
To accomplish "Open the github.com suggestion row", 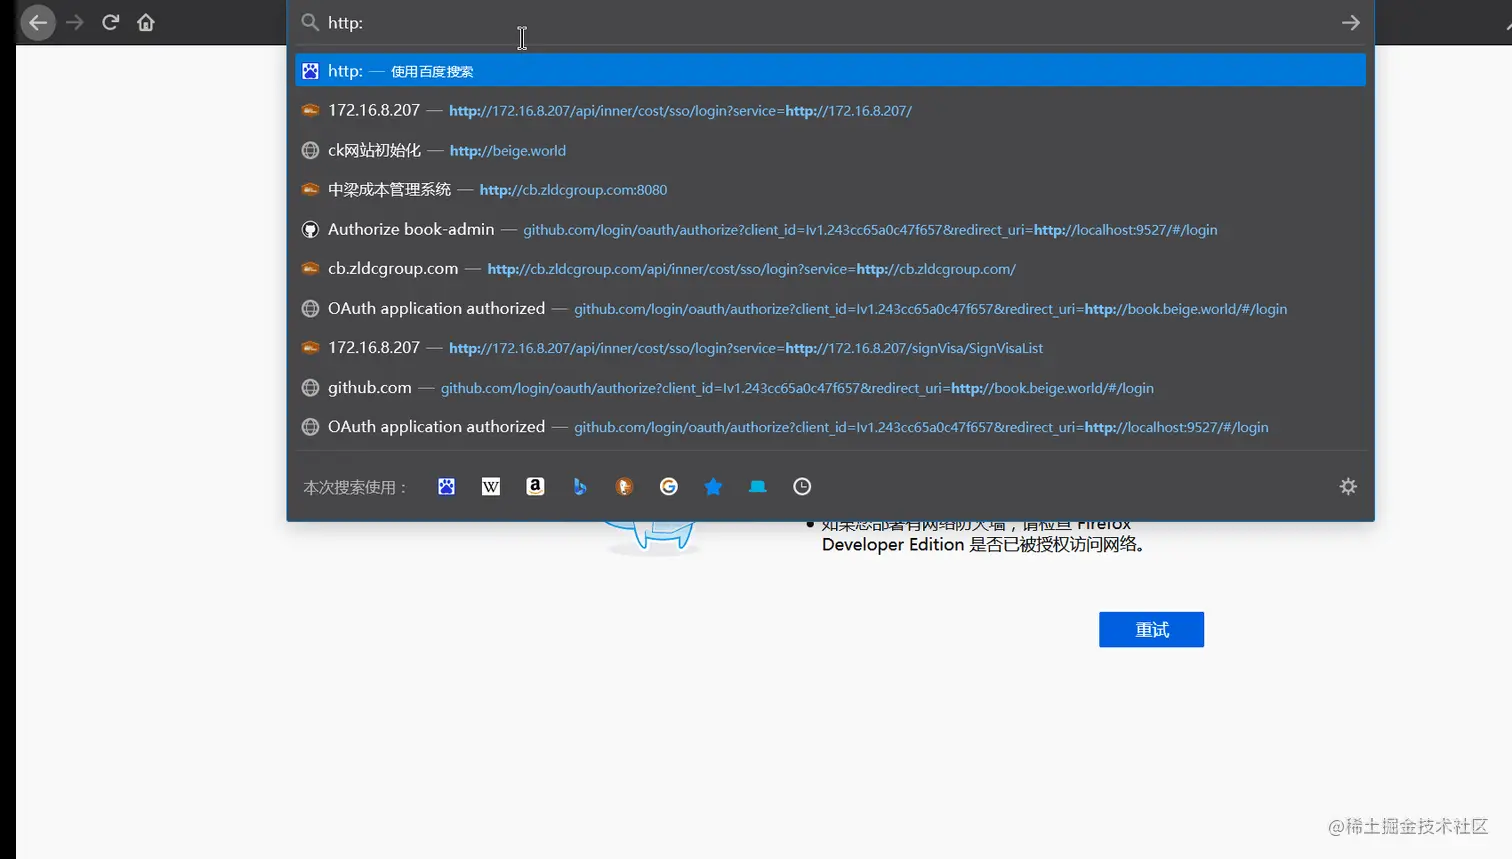I will point(830,387).
